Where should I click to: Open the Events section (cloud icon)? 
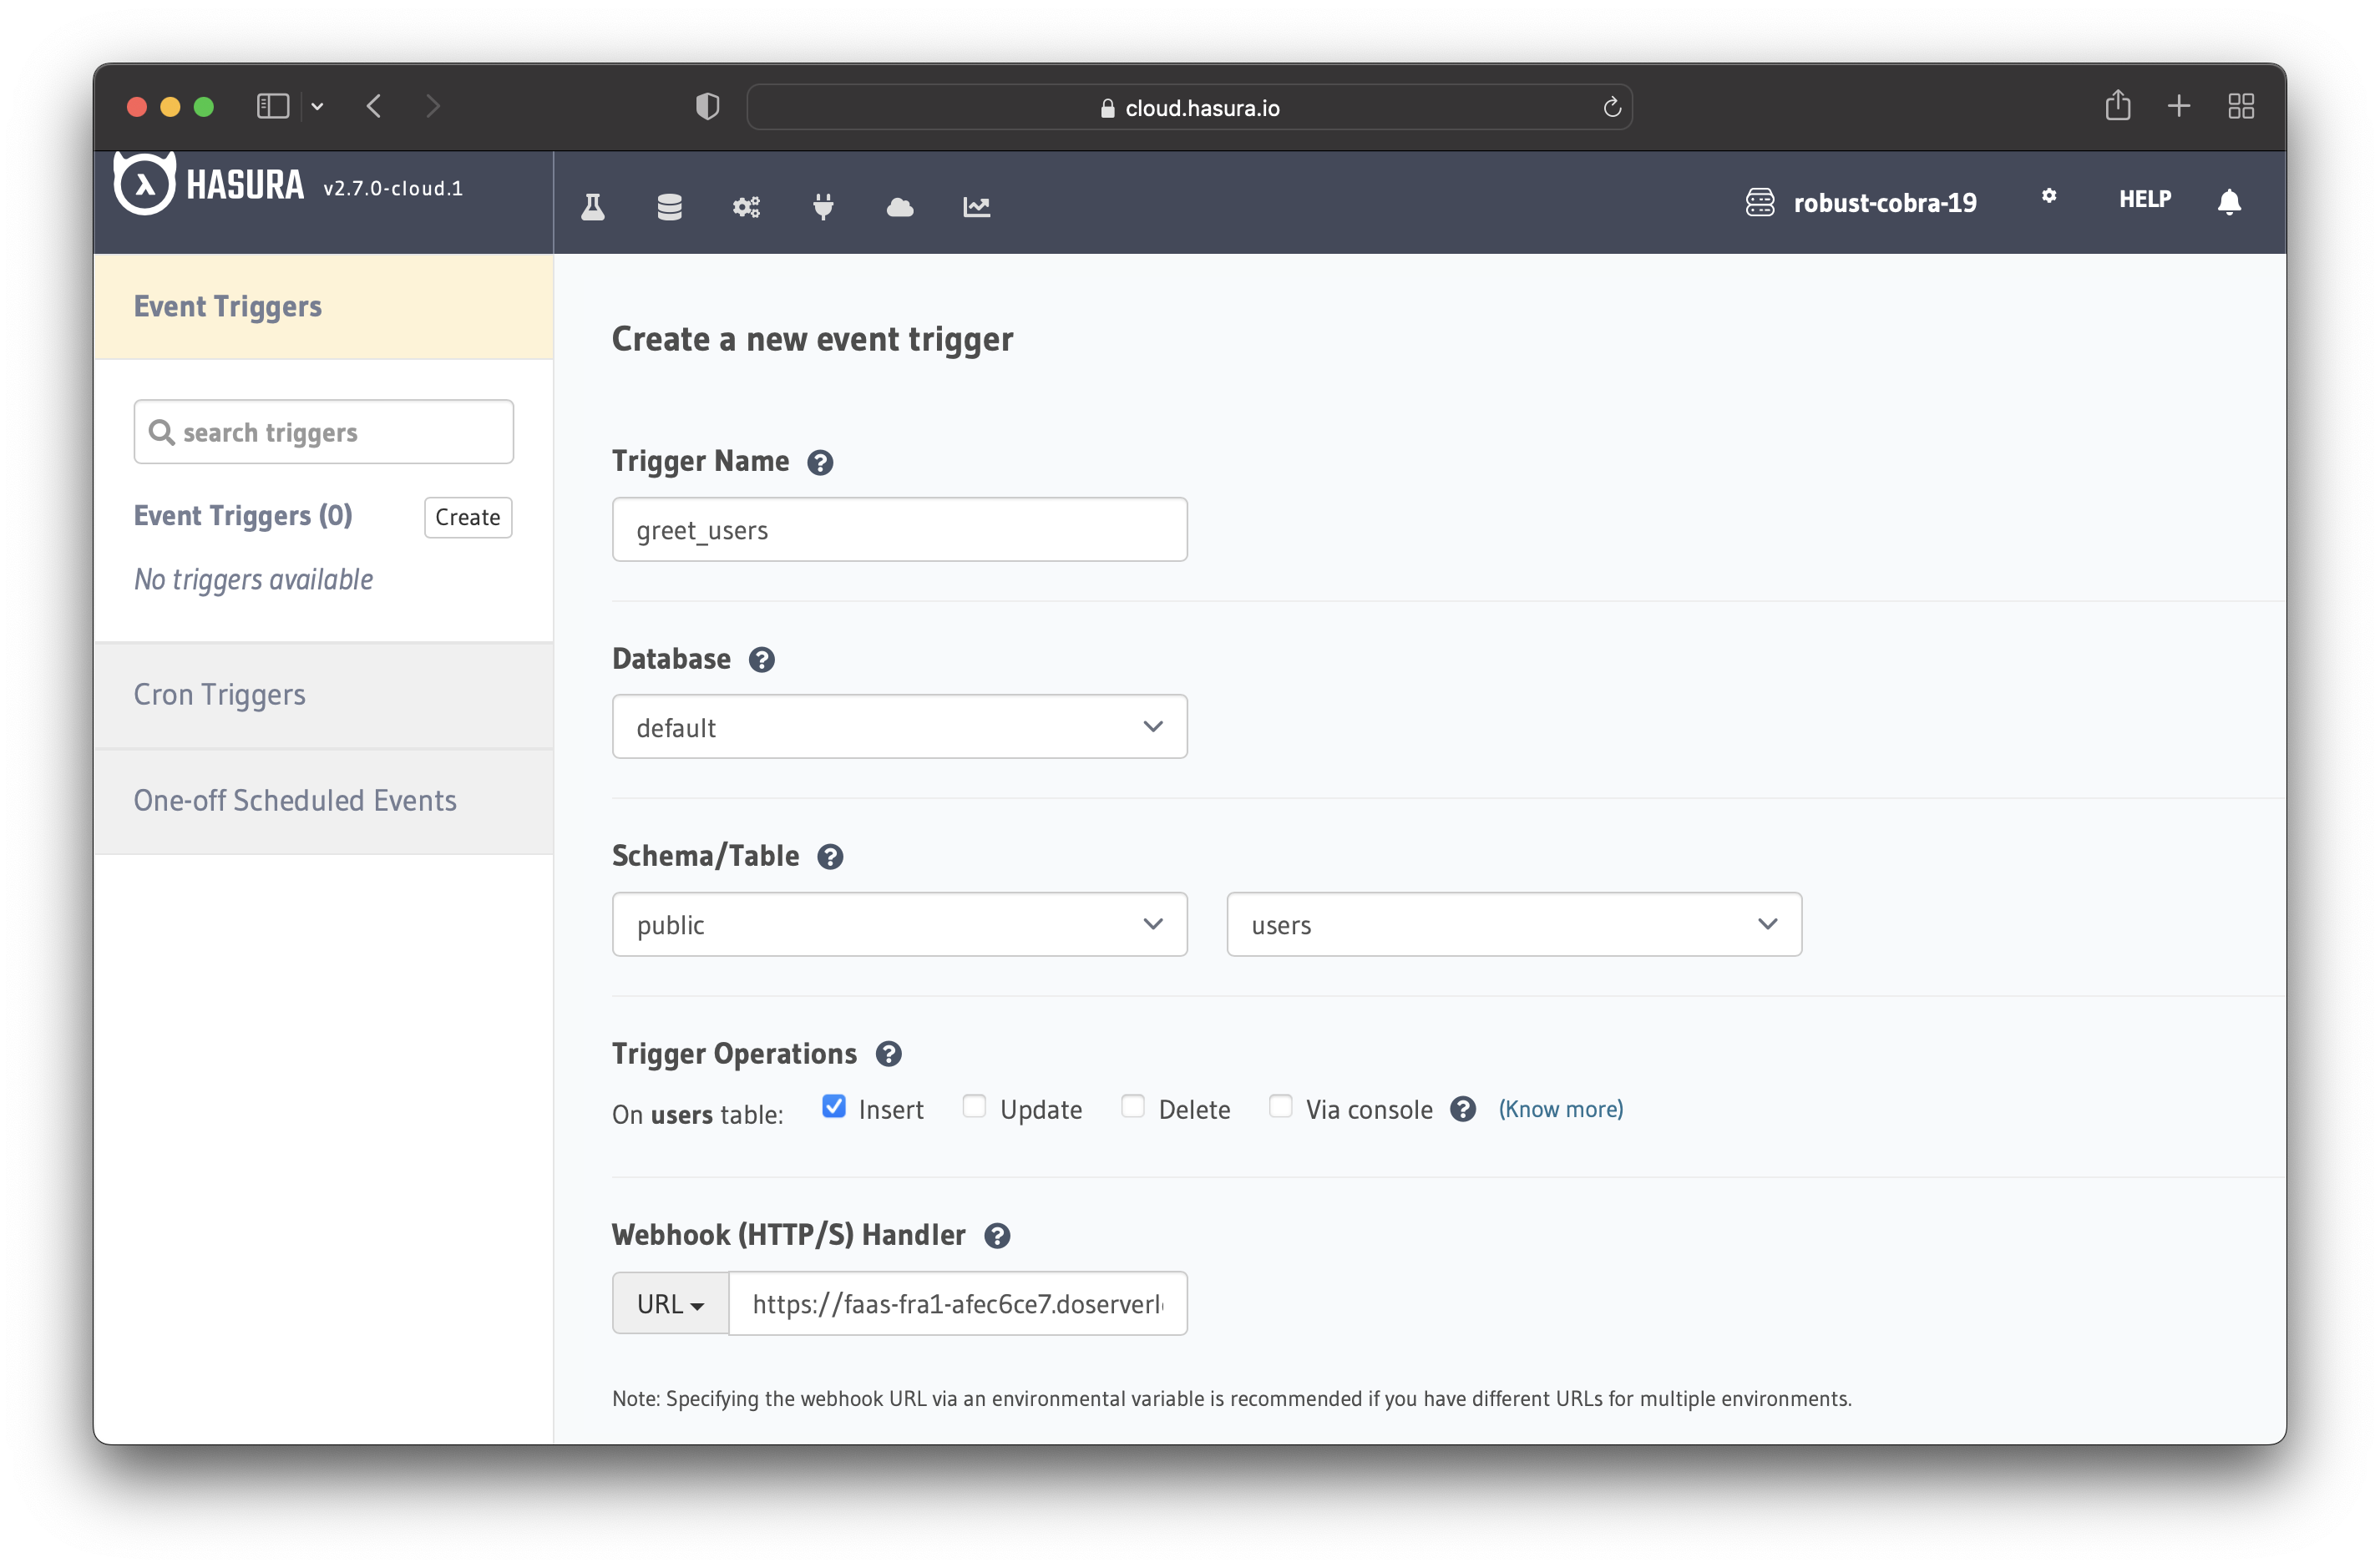click(x=900, y=206)
